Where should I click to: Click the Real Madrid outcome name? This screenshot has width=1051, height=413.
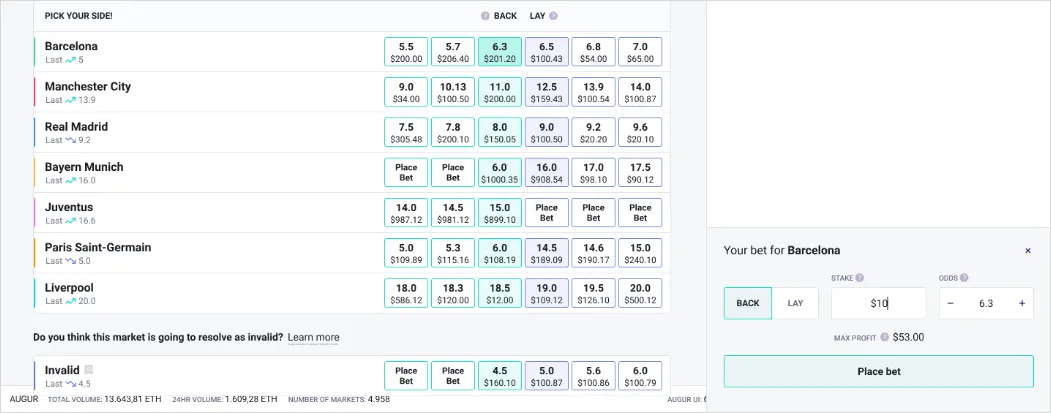pos(76,127)
